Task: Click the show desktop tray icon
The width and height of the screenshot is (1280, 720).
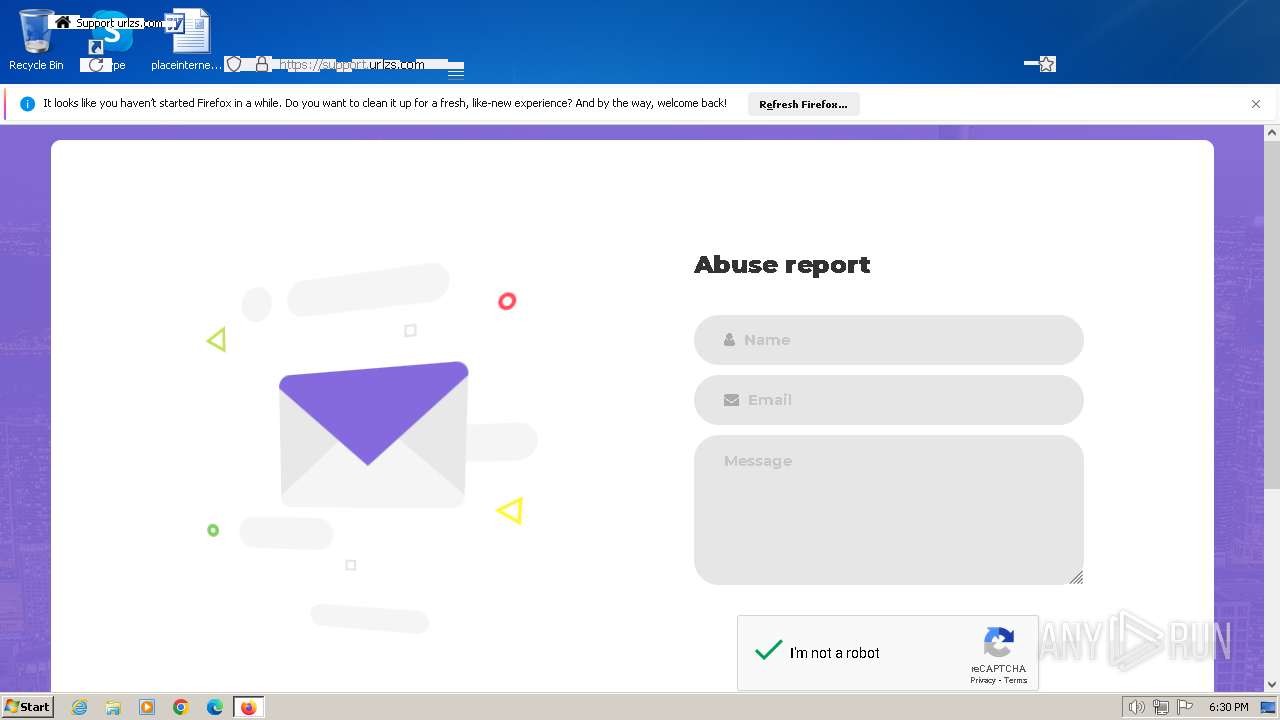Action: 1268,707
